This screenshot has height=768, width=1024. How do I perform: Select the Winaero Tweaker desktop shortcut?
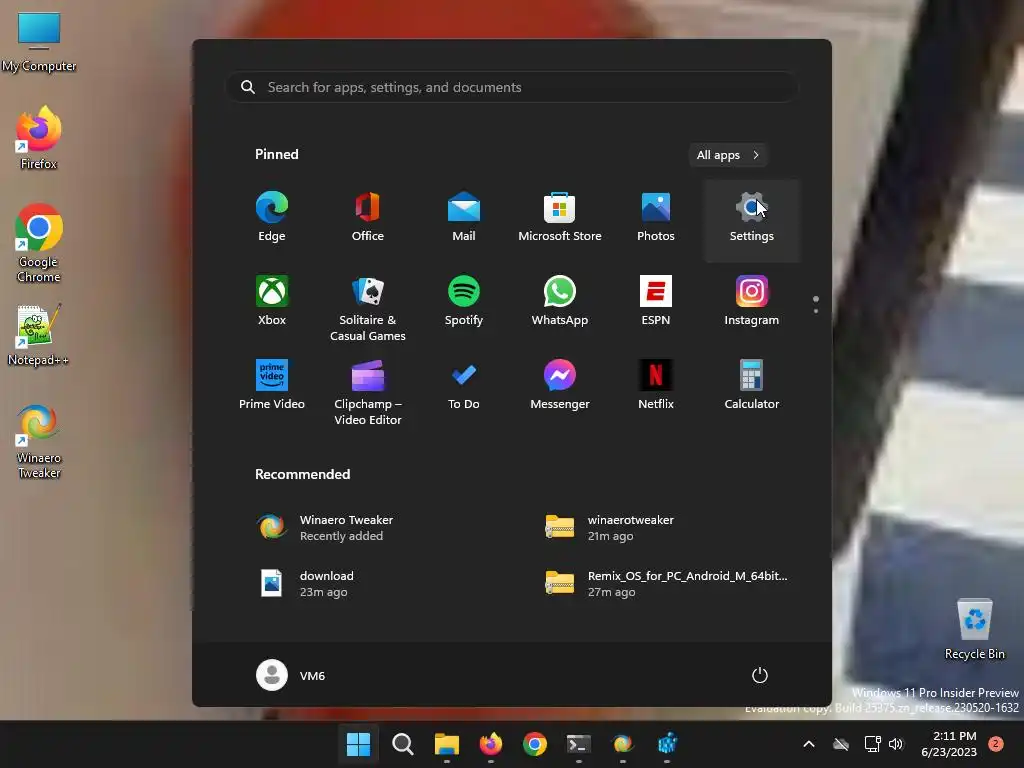click(x=39, y=441)
